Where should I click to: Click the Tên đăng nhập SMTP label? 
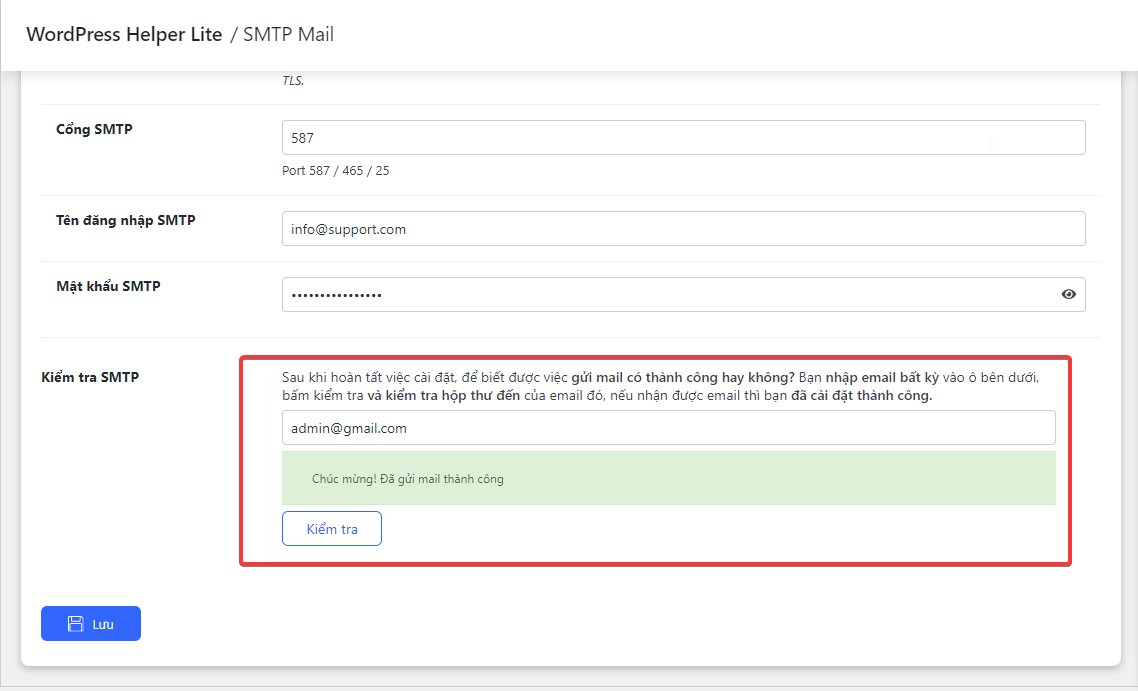click(x=125, y=220)
